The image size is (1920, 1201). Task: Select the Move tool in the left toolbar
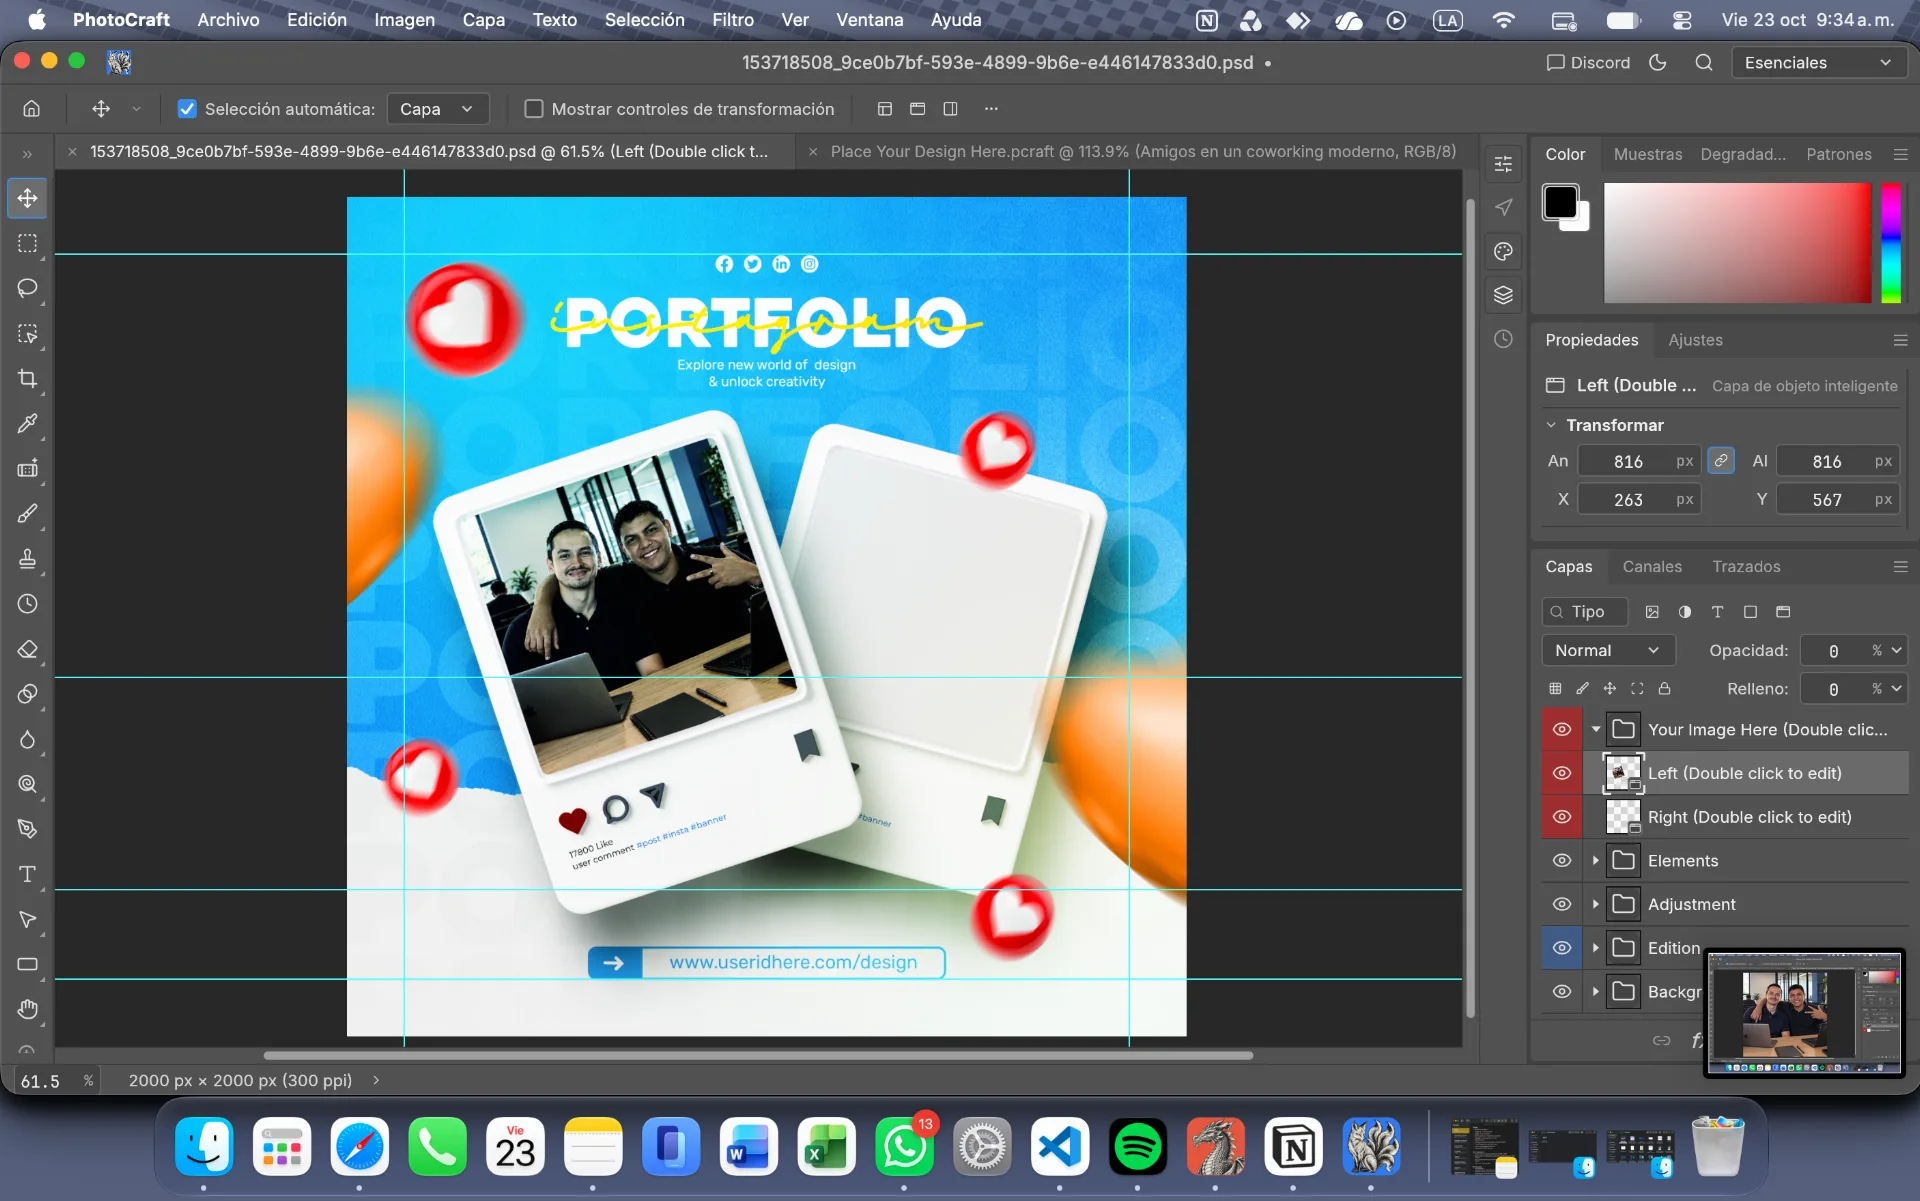(28, 198)
